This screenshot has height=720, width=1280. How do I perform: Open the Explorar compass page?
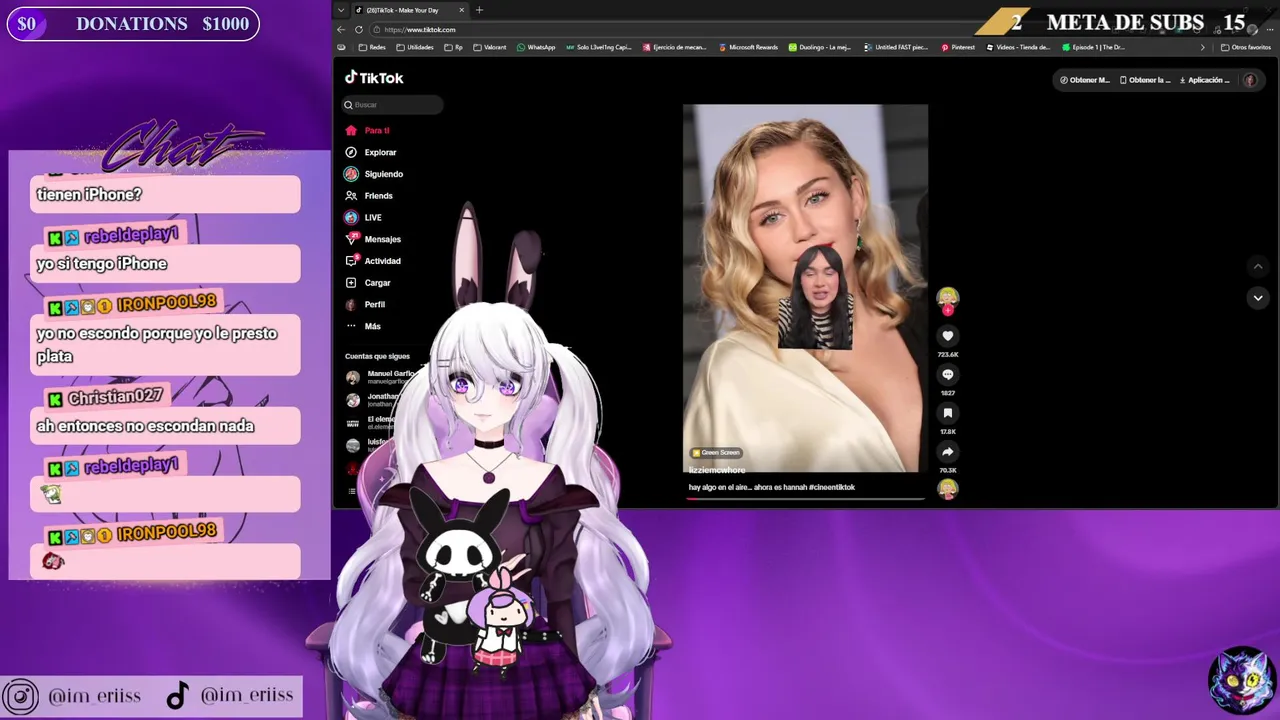(x=371, y=152)
